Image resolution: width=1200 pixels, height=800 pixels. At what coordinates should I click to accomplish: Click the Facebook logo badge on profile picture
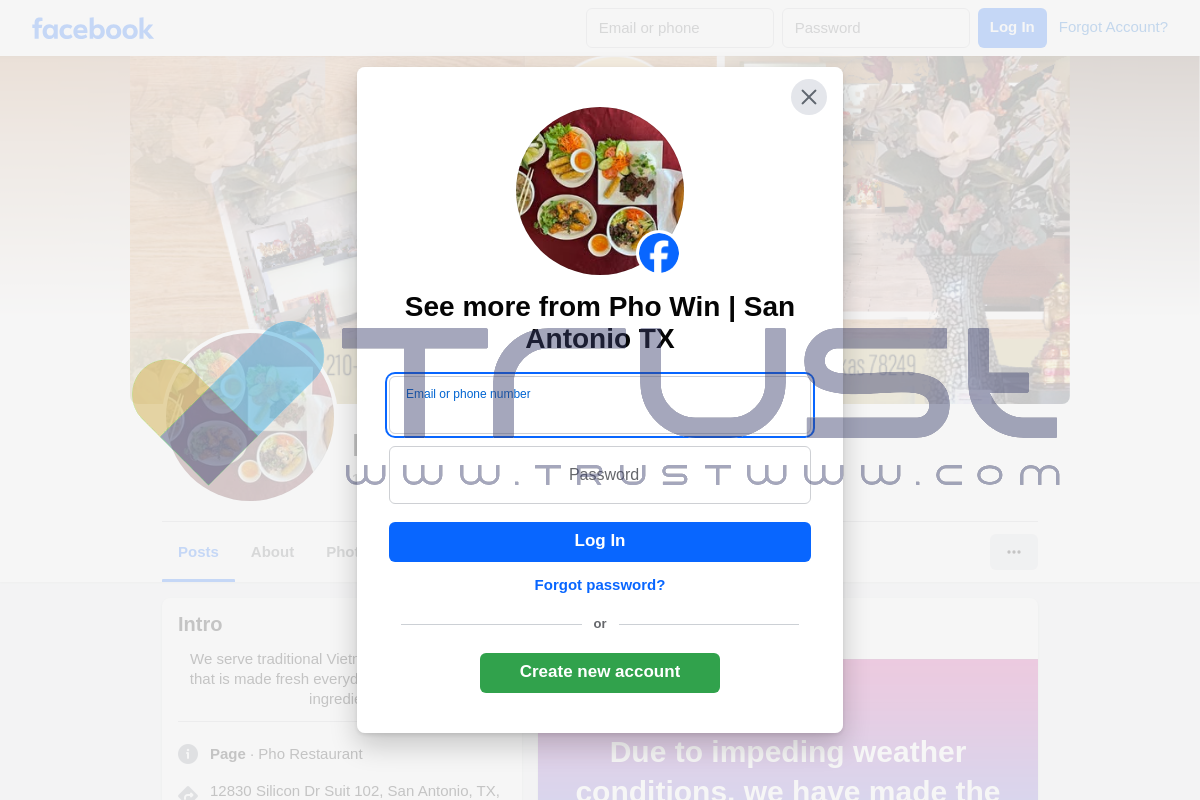point(659,253)
